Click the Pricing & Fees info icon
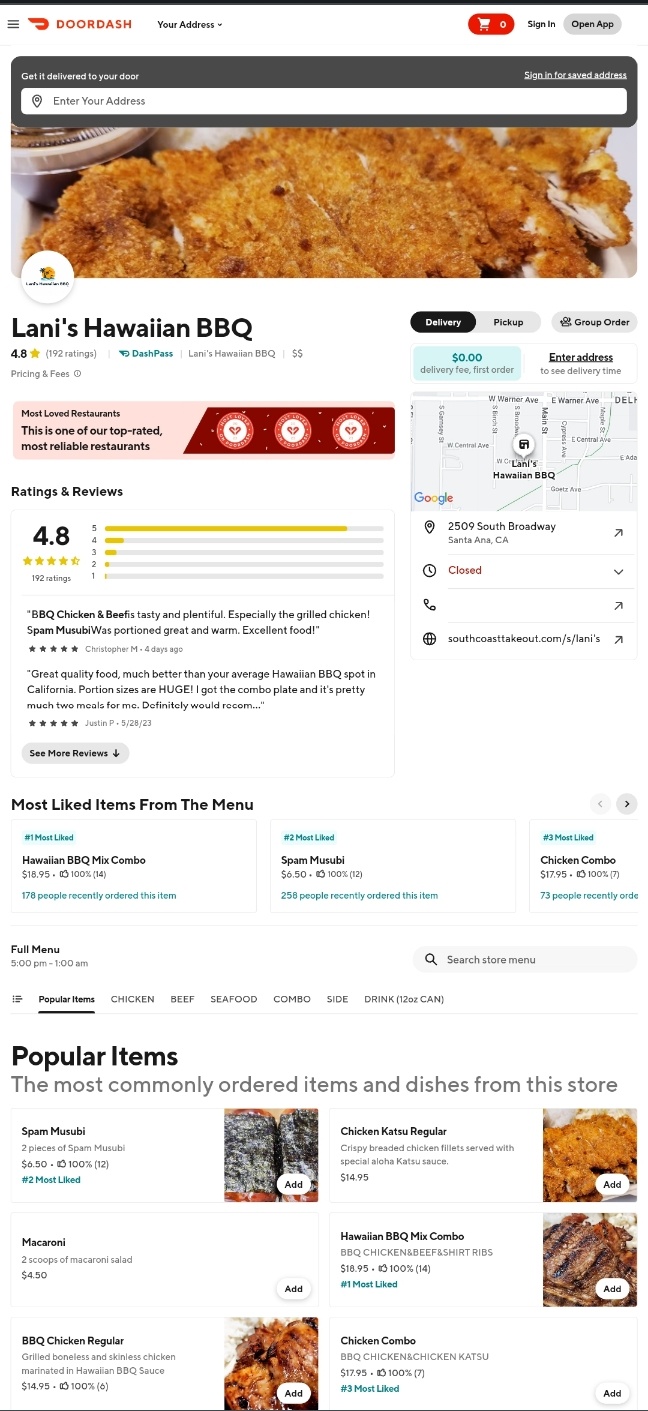 [x=77, y=374]
